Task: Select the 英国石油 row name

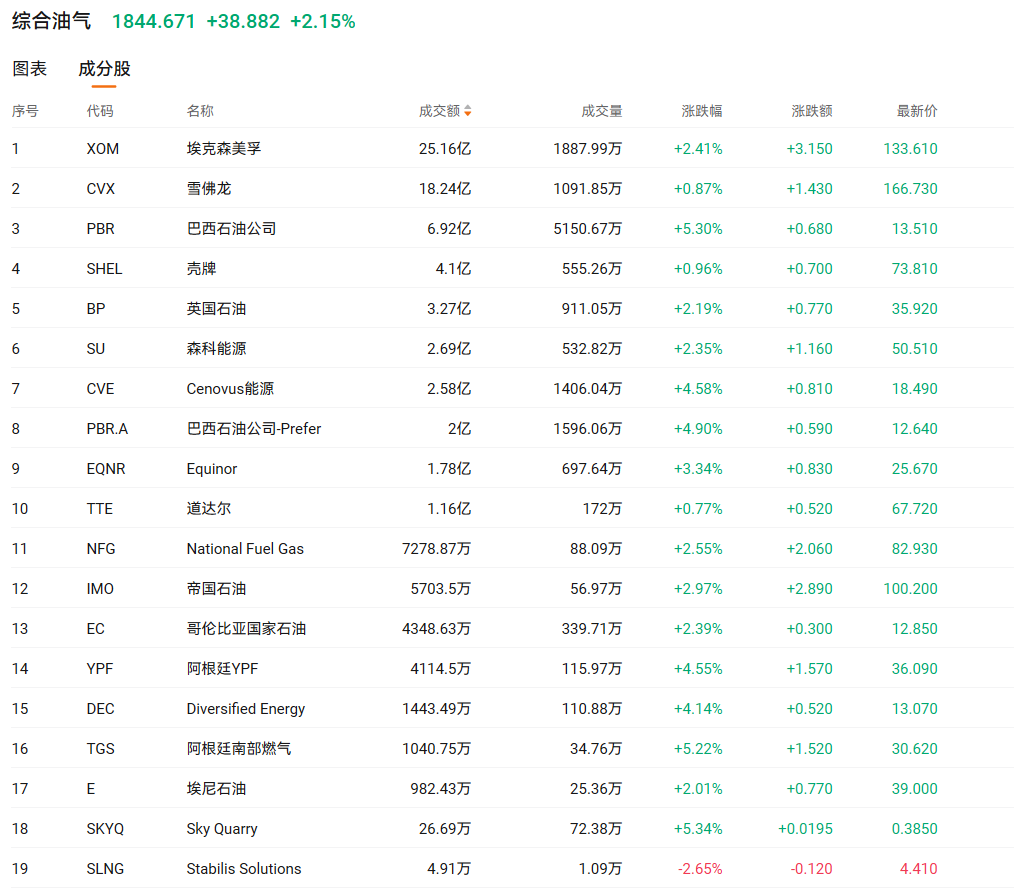Action: [x=216, y=309]
